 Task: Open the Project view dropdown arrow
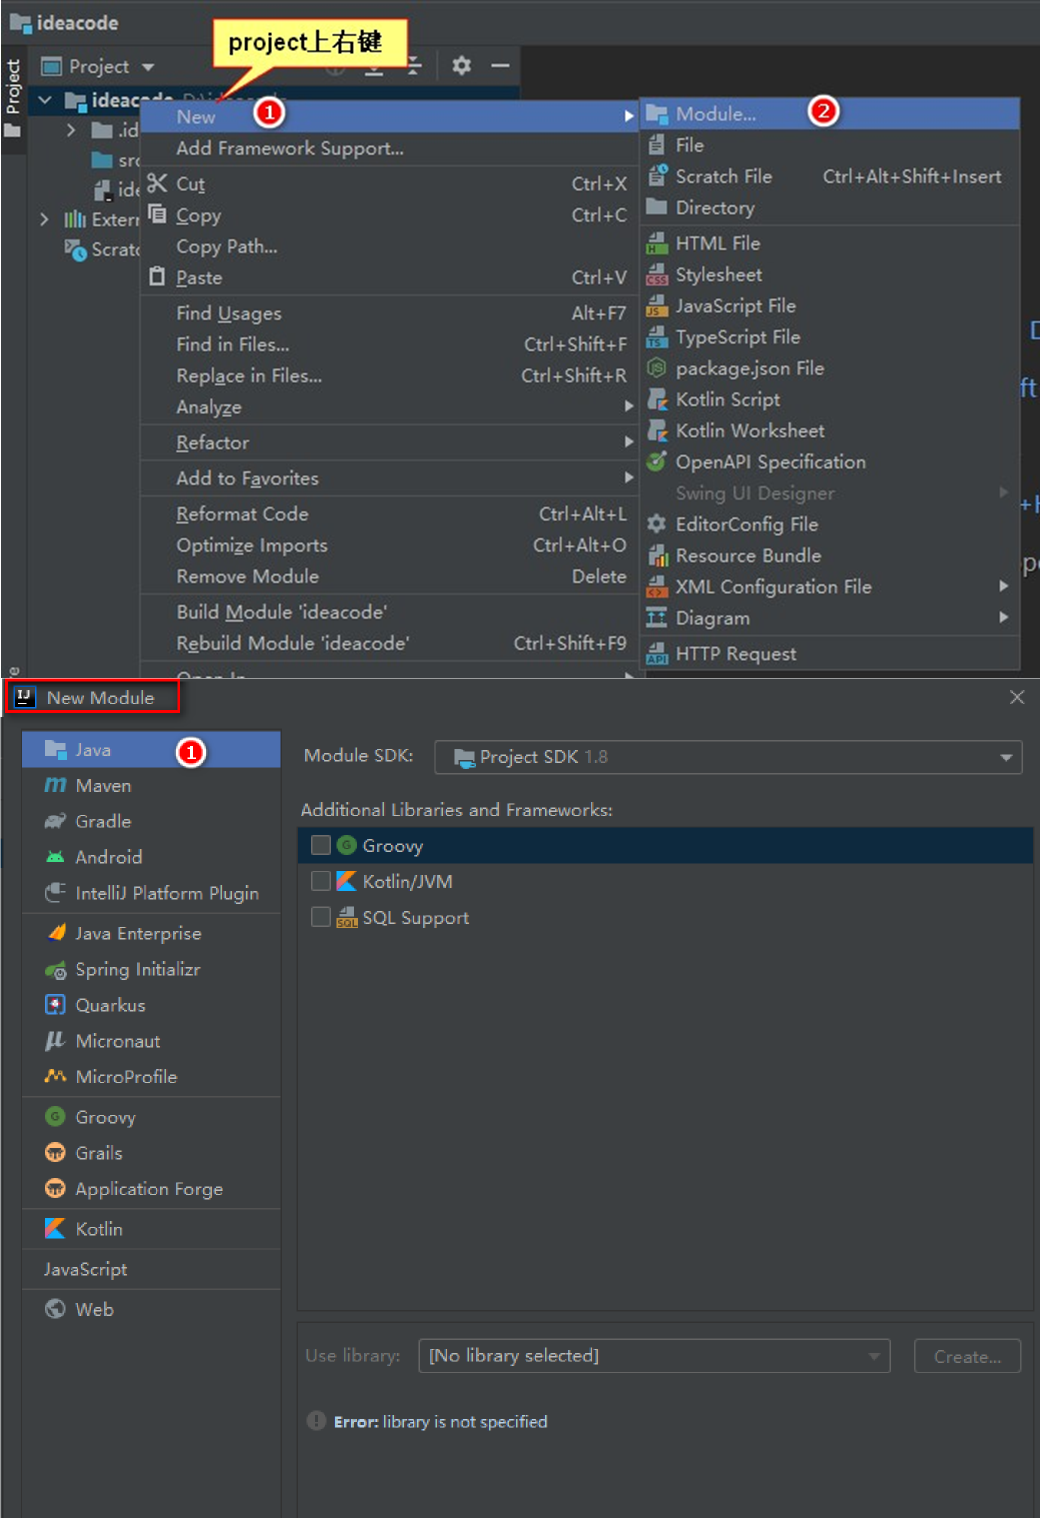(148, 67)
